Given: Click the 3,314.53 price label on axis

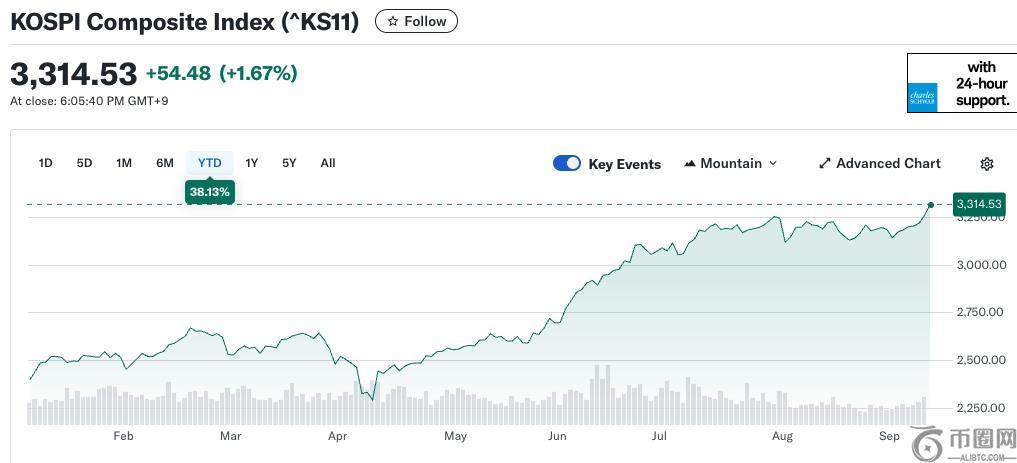Looking at the screenshot, I should 978,204.
